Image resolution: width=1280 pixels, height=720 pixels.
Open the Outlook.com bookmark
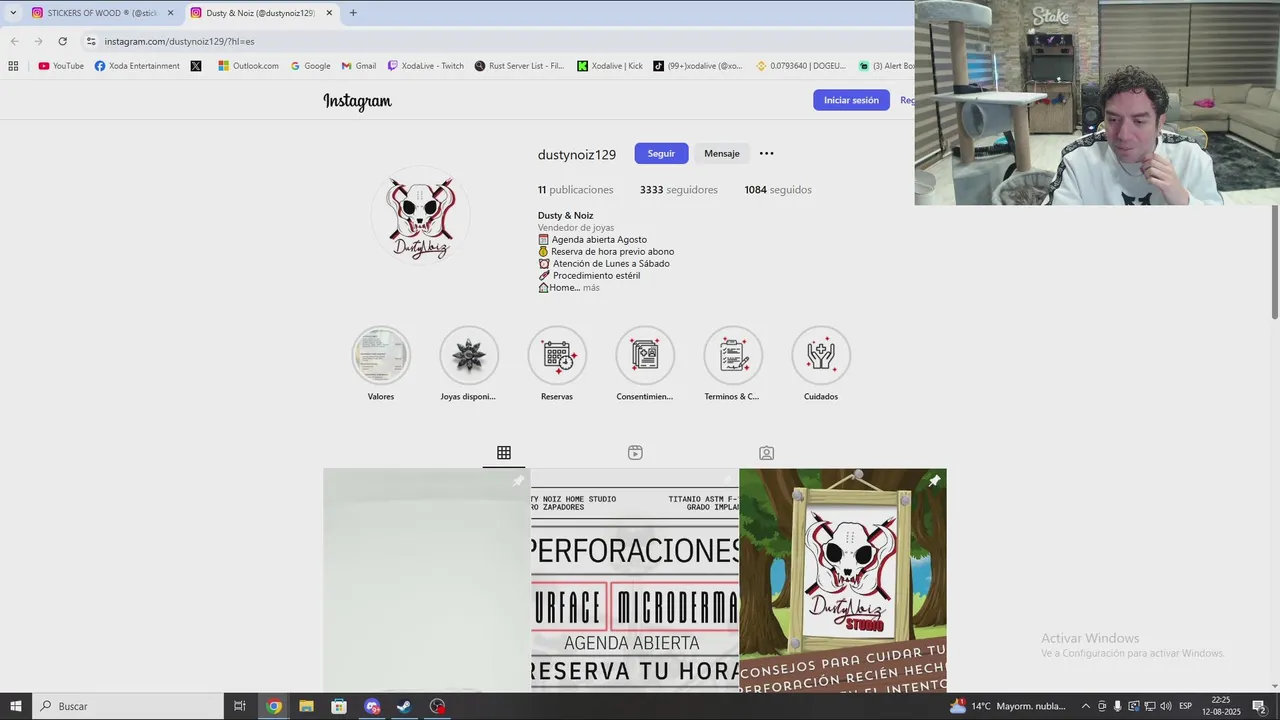tap(249, 66)
